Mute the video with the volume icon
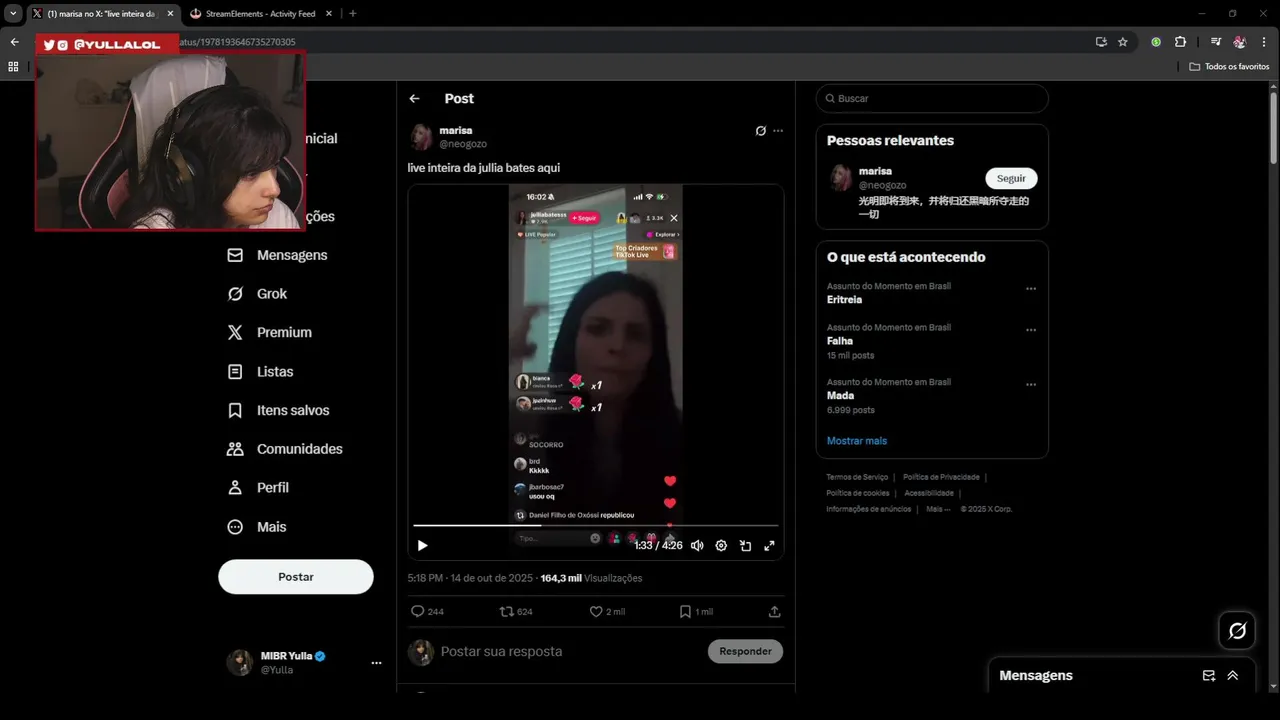Image resolution: width=1280 pixels, height=720 pixels. pos(697,546)
